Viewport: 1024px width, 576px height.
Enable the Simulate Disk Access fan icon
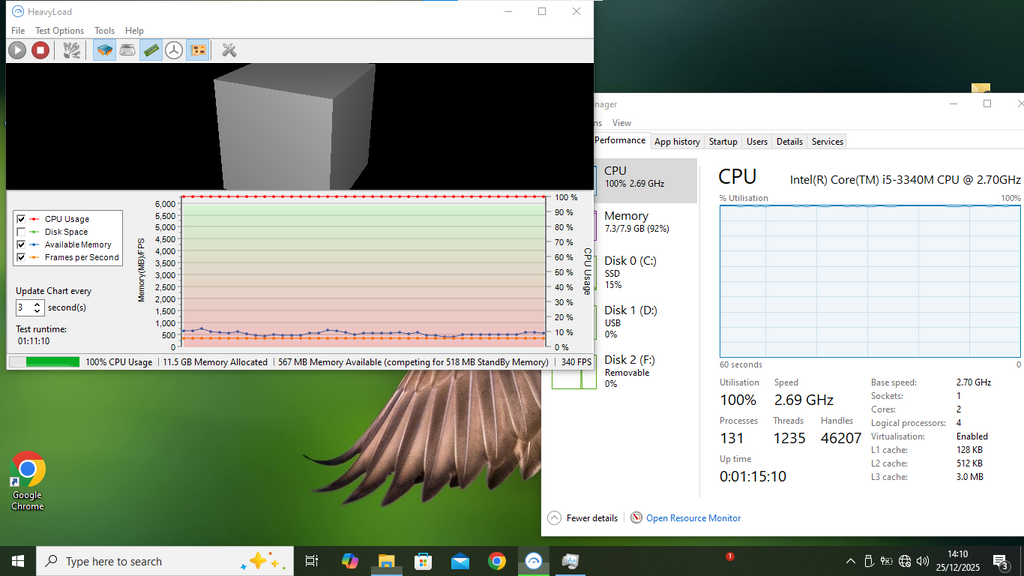pos(174,50)
